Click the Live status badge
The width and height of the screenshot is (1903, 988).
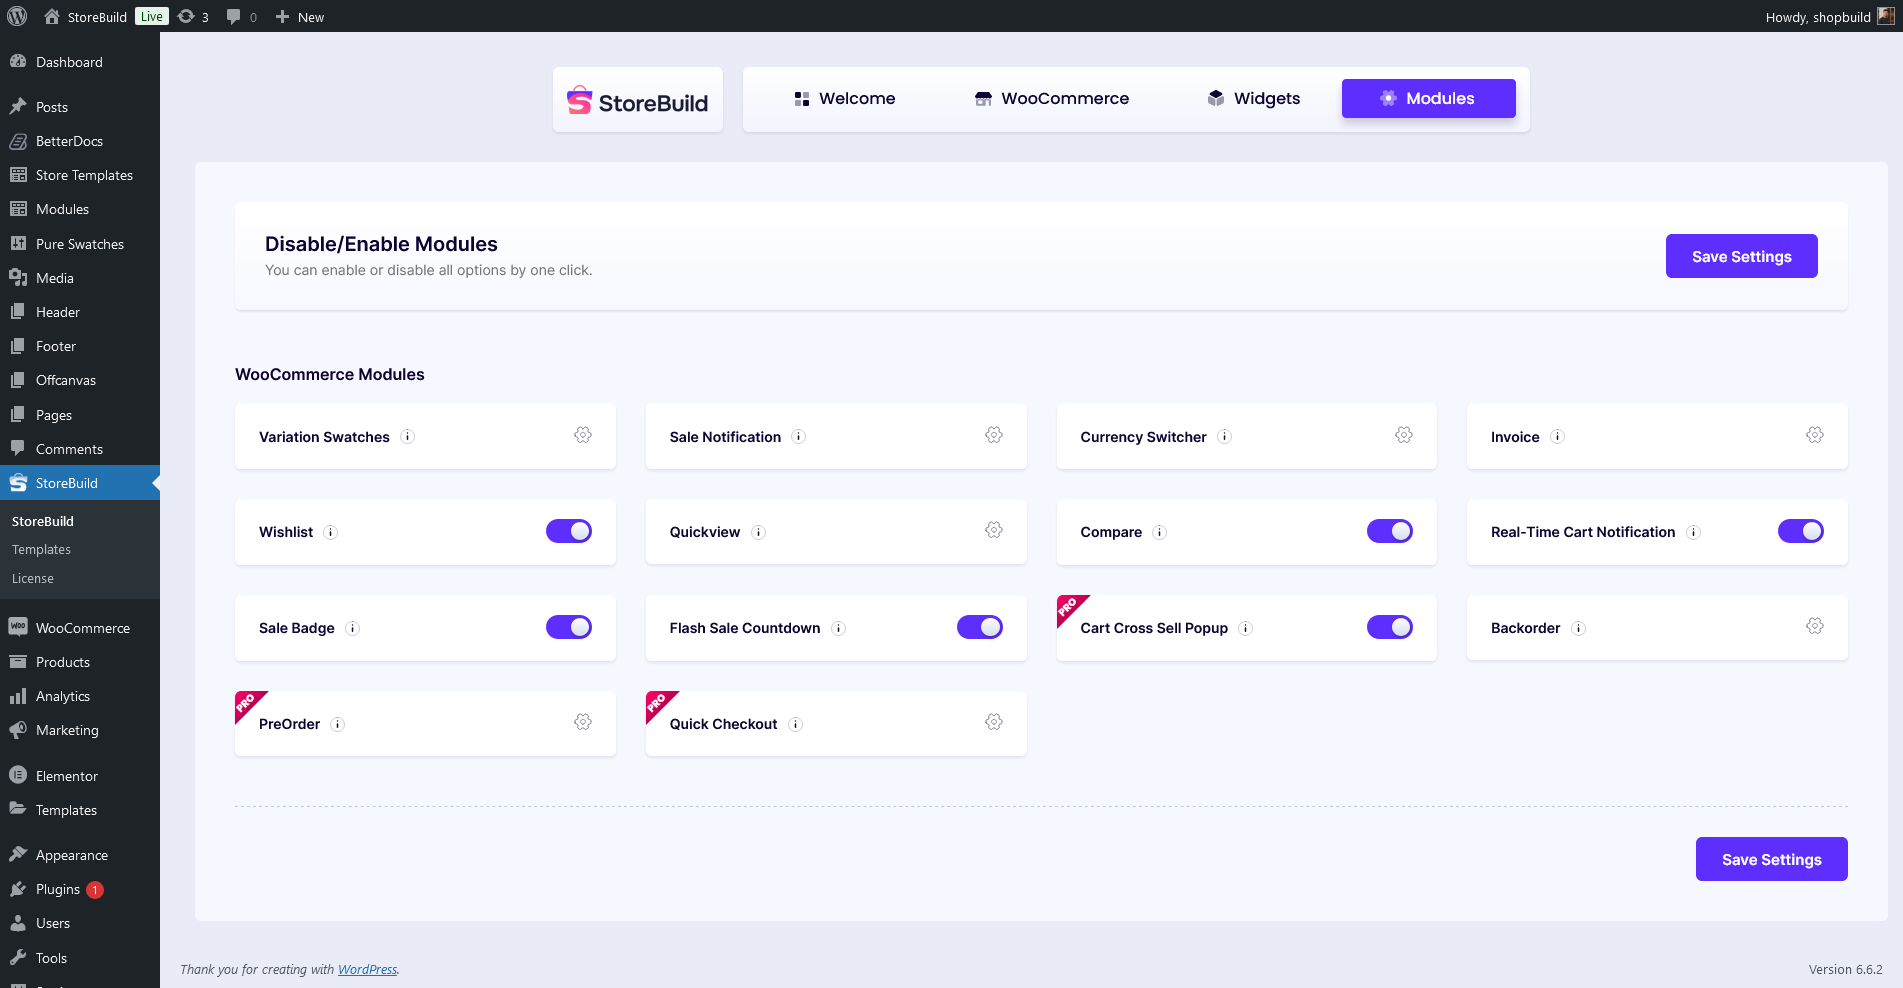(152, 16)
